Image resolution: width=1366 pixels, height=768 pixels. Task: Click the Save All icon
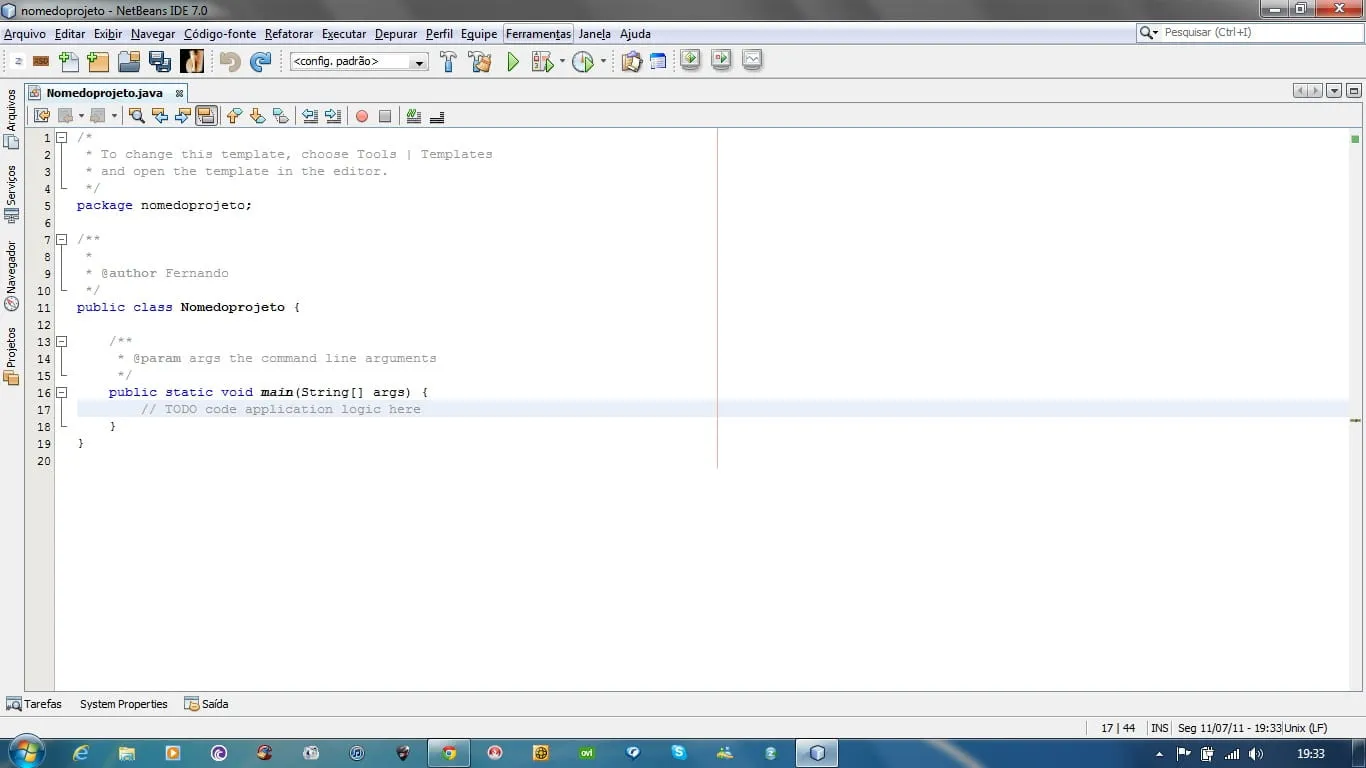tap(159, 62)
